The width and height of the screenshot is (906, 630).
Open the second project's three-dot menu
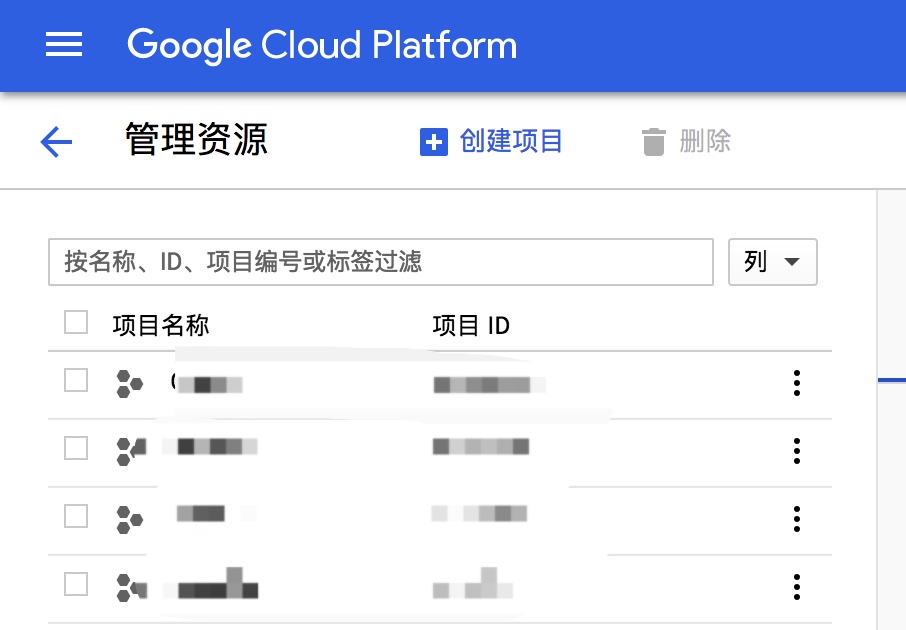click(x=797, y=451)
